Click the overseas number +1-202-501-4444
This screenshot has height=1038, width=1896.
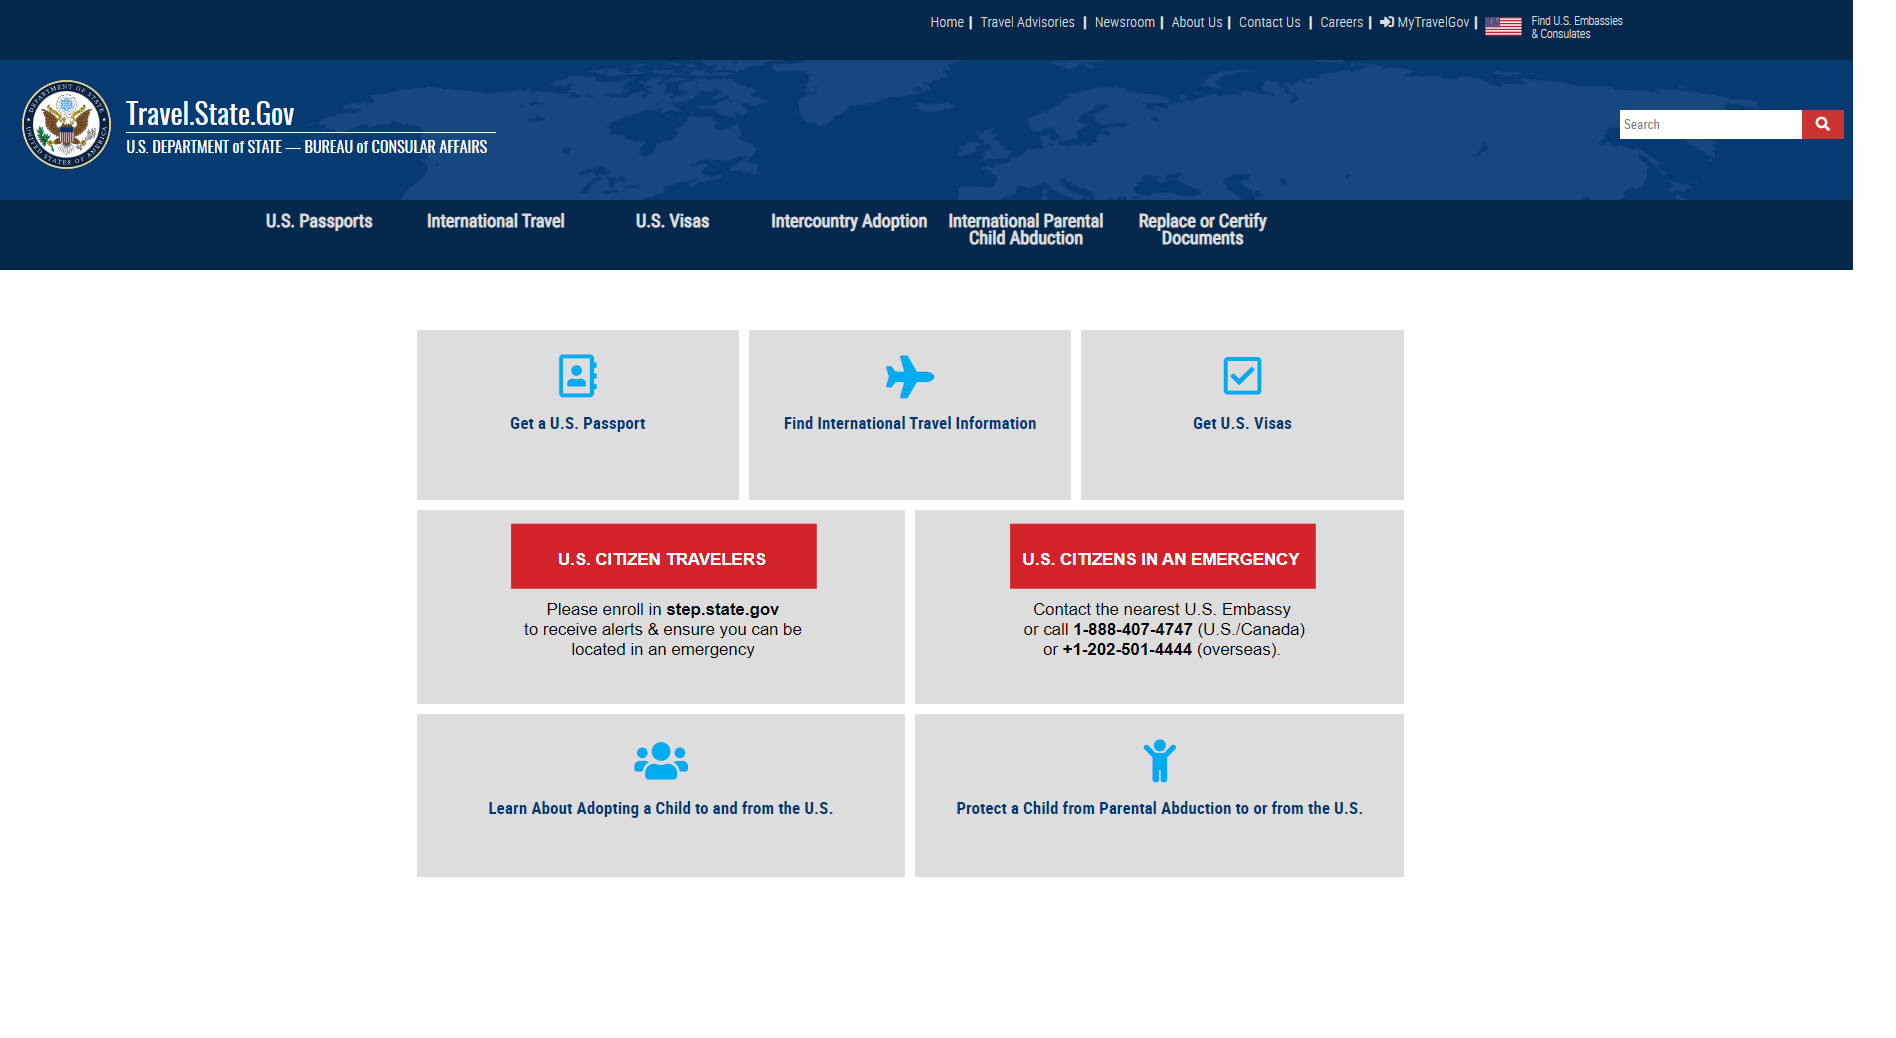pos(1127,649)
